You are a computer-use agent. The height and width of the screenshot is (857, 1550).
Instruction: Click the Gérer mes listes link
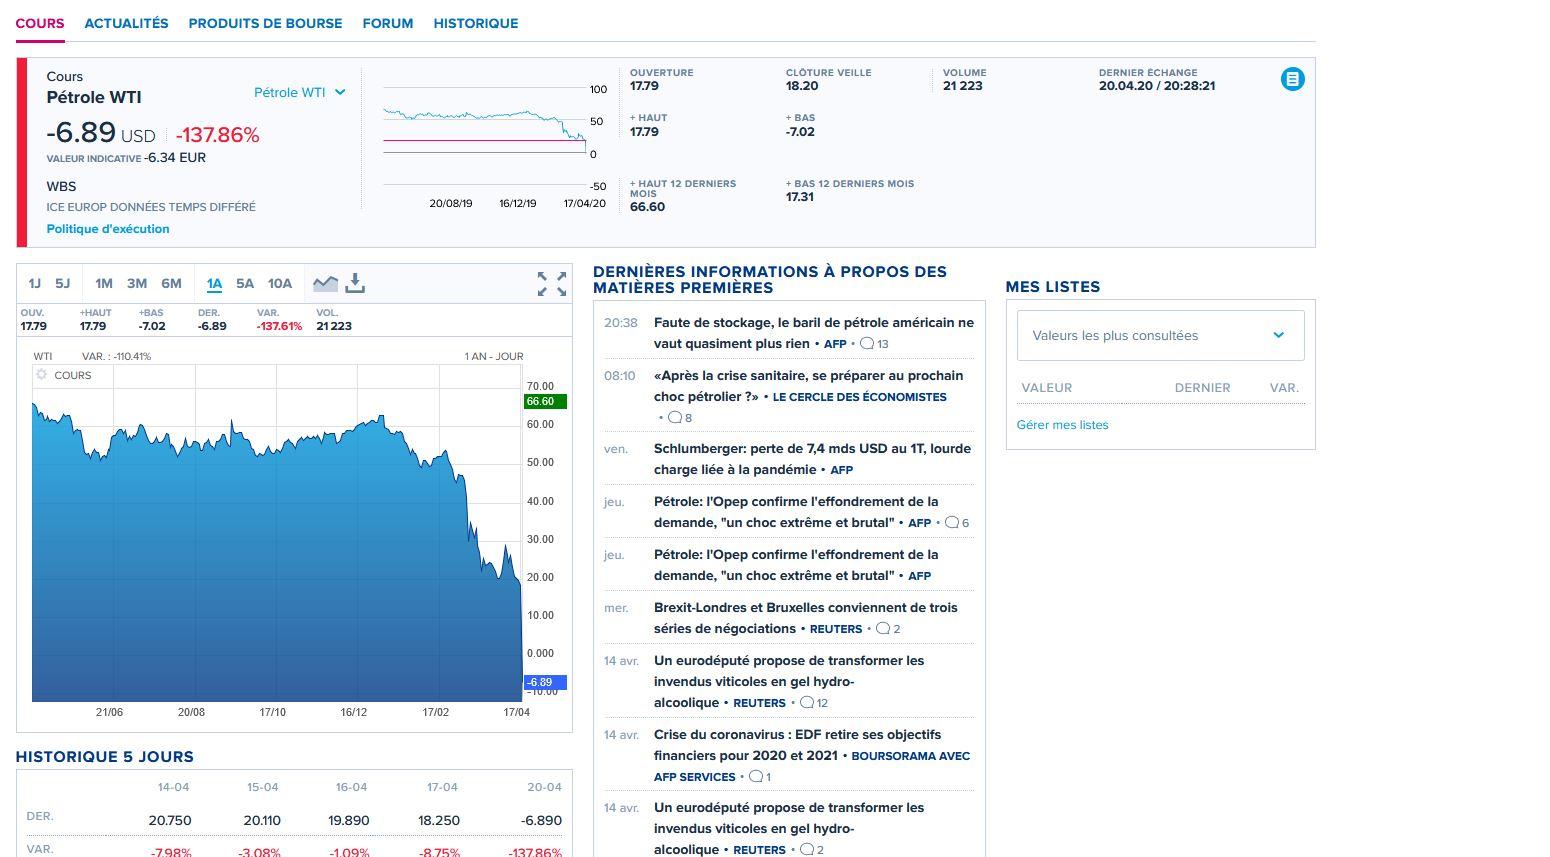pyautogui.click(x=1062, y=425)
